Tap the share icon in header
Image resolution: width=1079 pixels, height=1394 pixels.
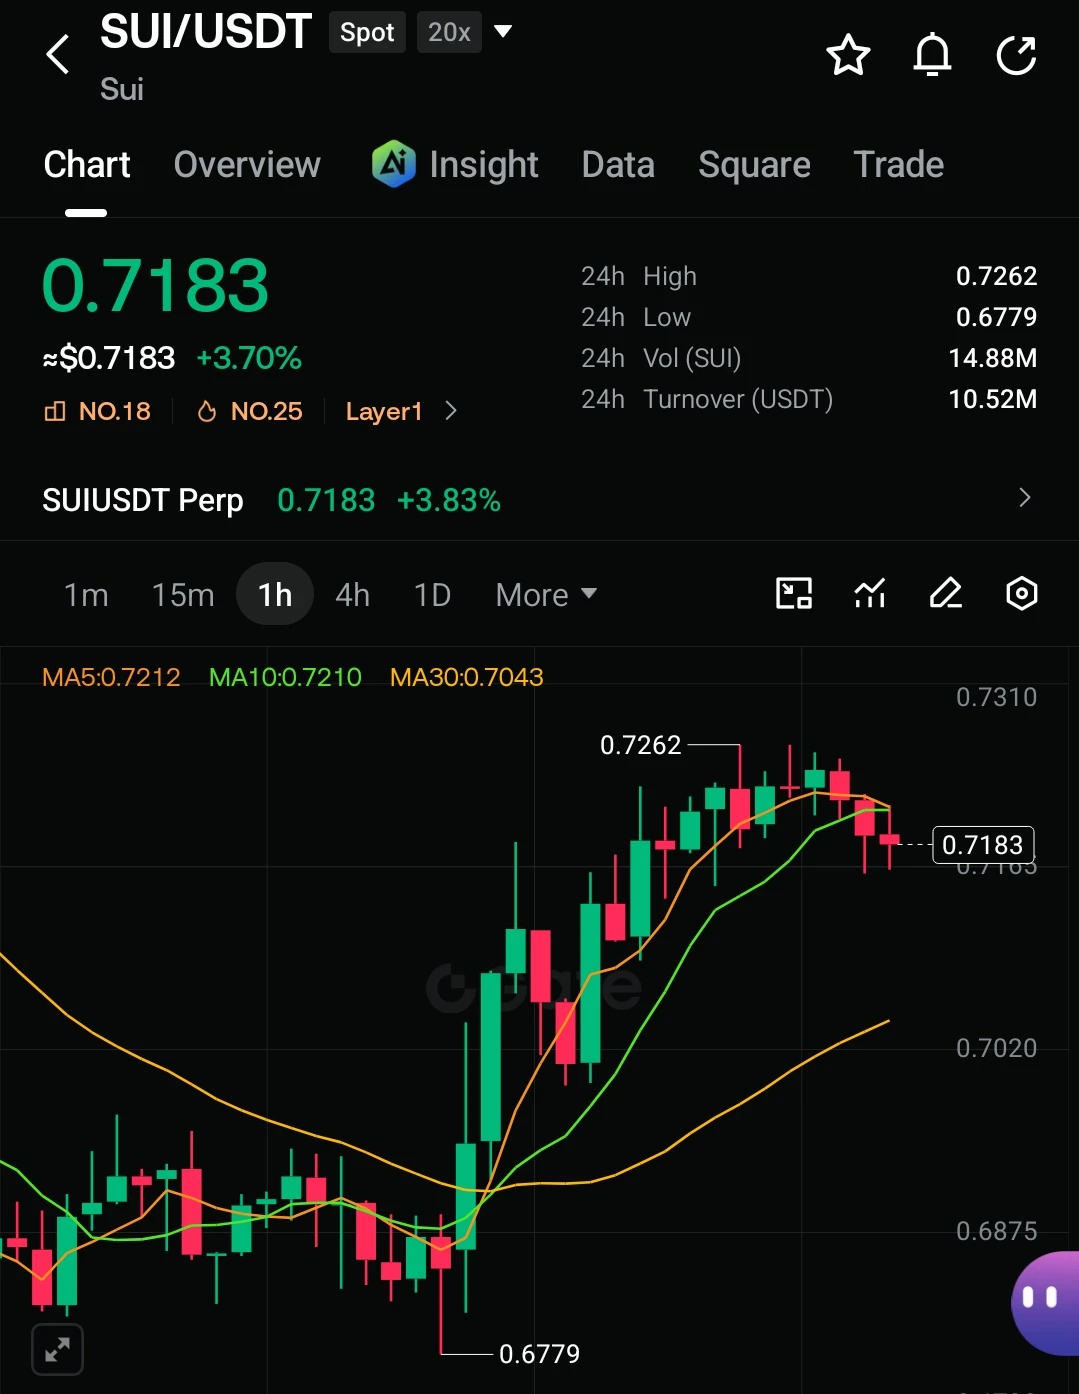pos(1017,55)
